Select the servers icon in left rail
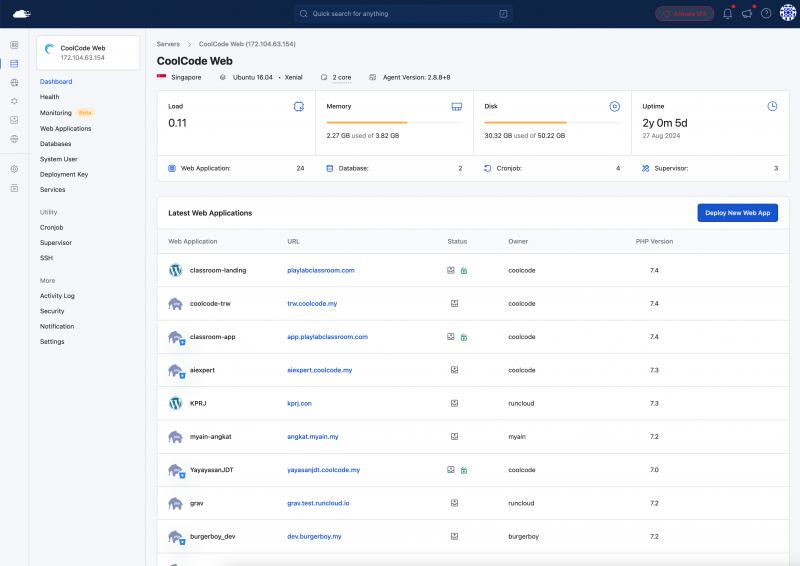Viewport: 800px width, 566px height. [x=14, y=64]
